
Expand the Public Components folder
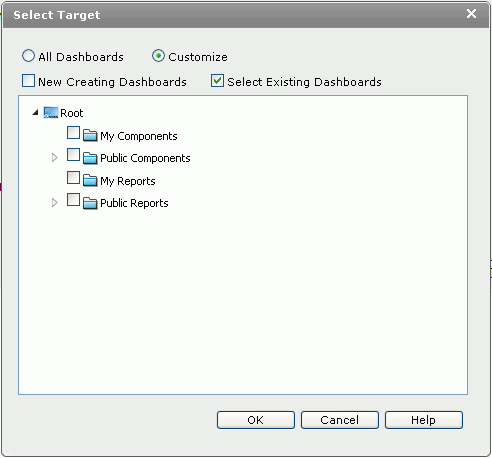coord(54,158)
